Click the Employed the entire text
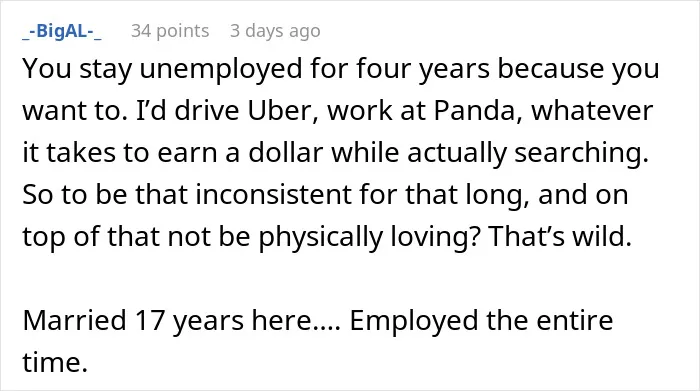 point(481,320)
